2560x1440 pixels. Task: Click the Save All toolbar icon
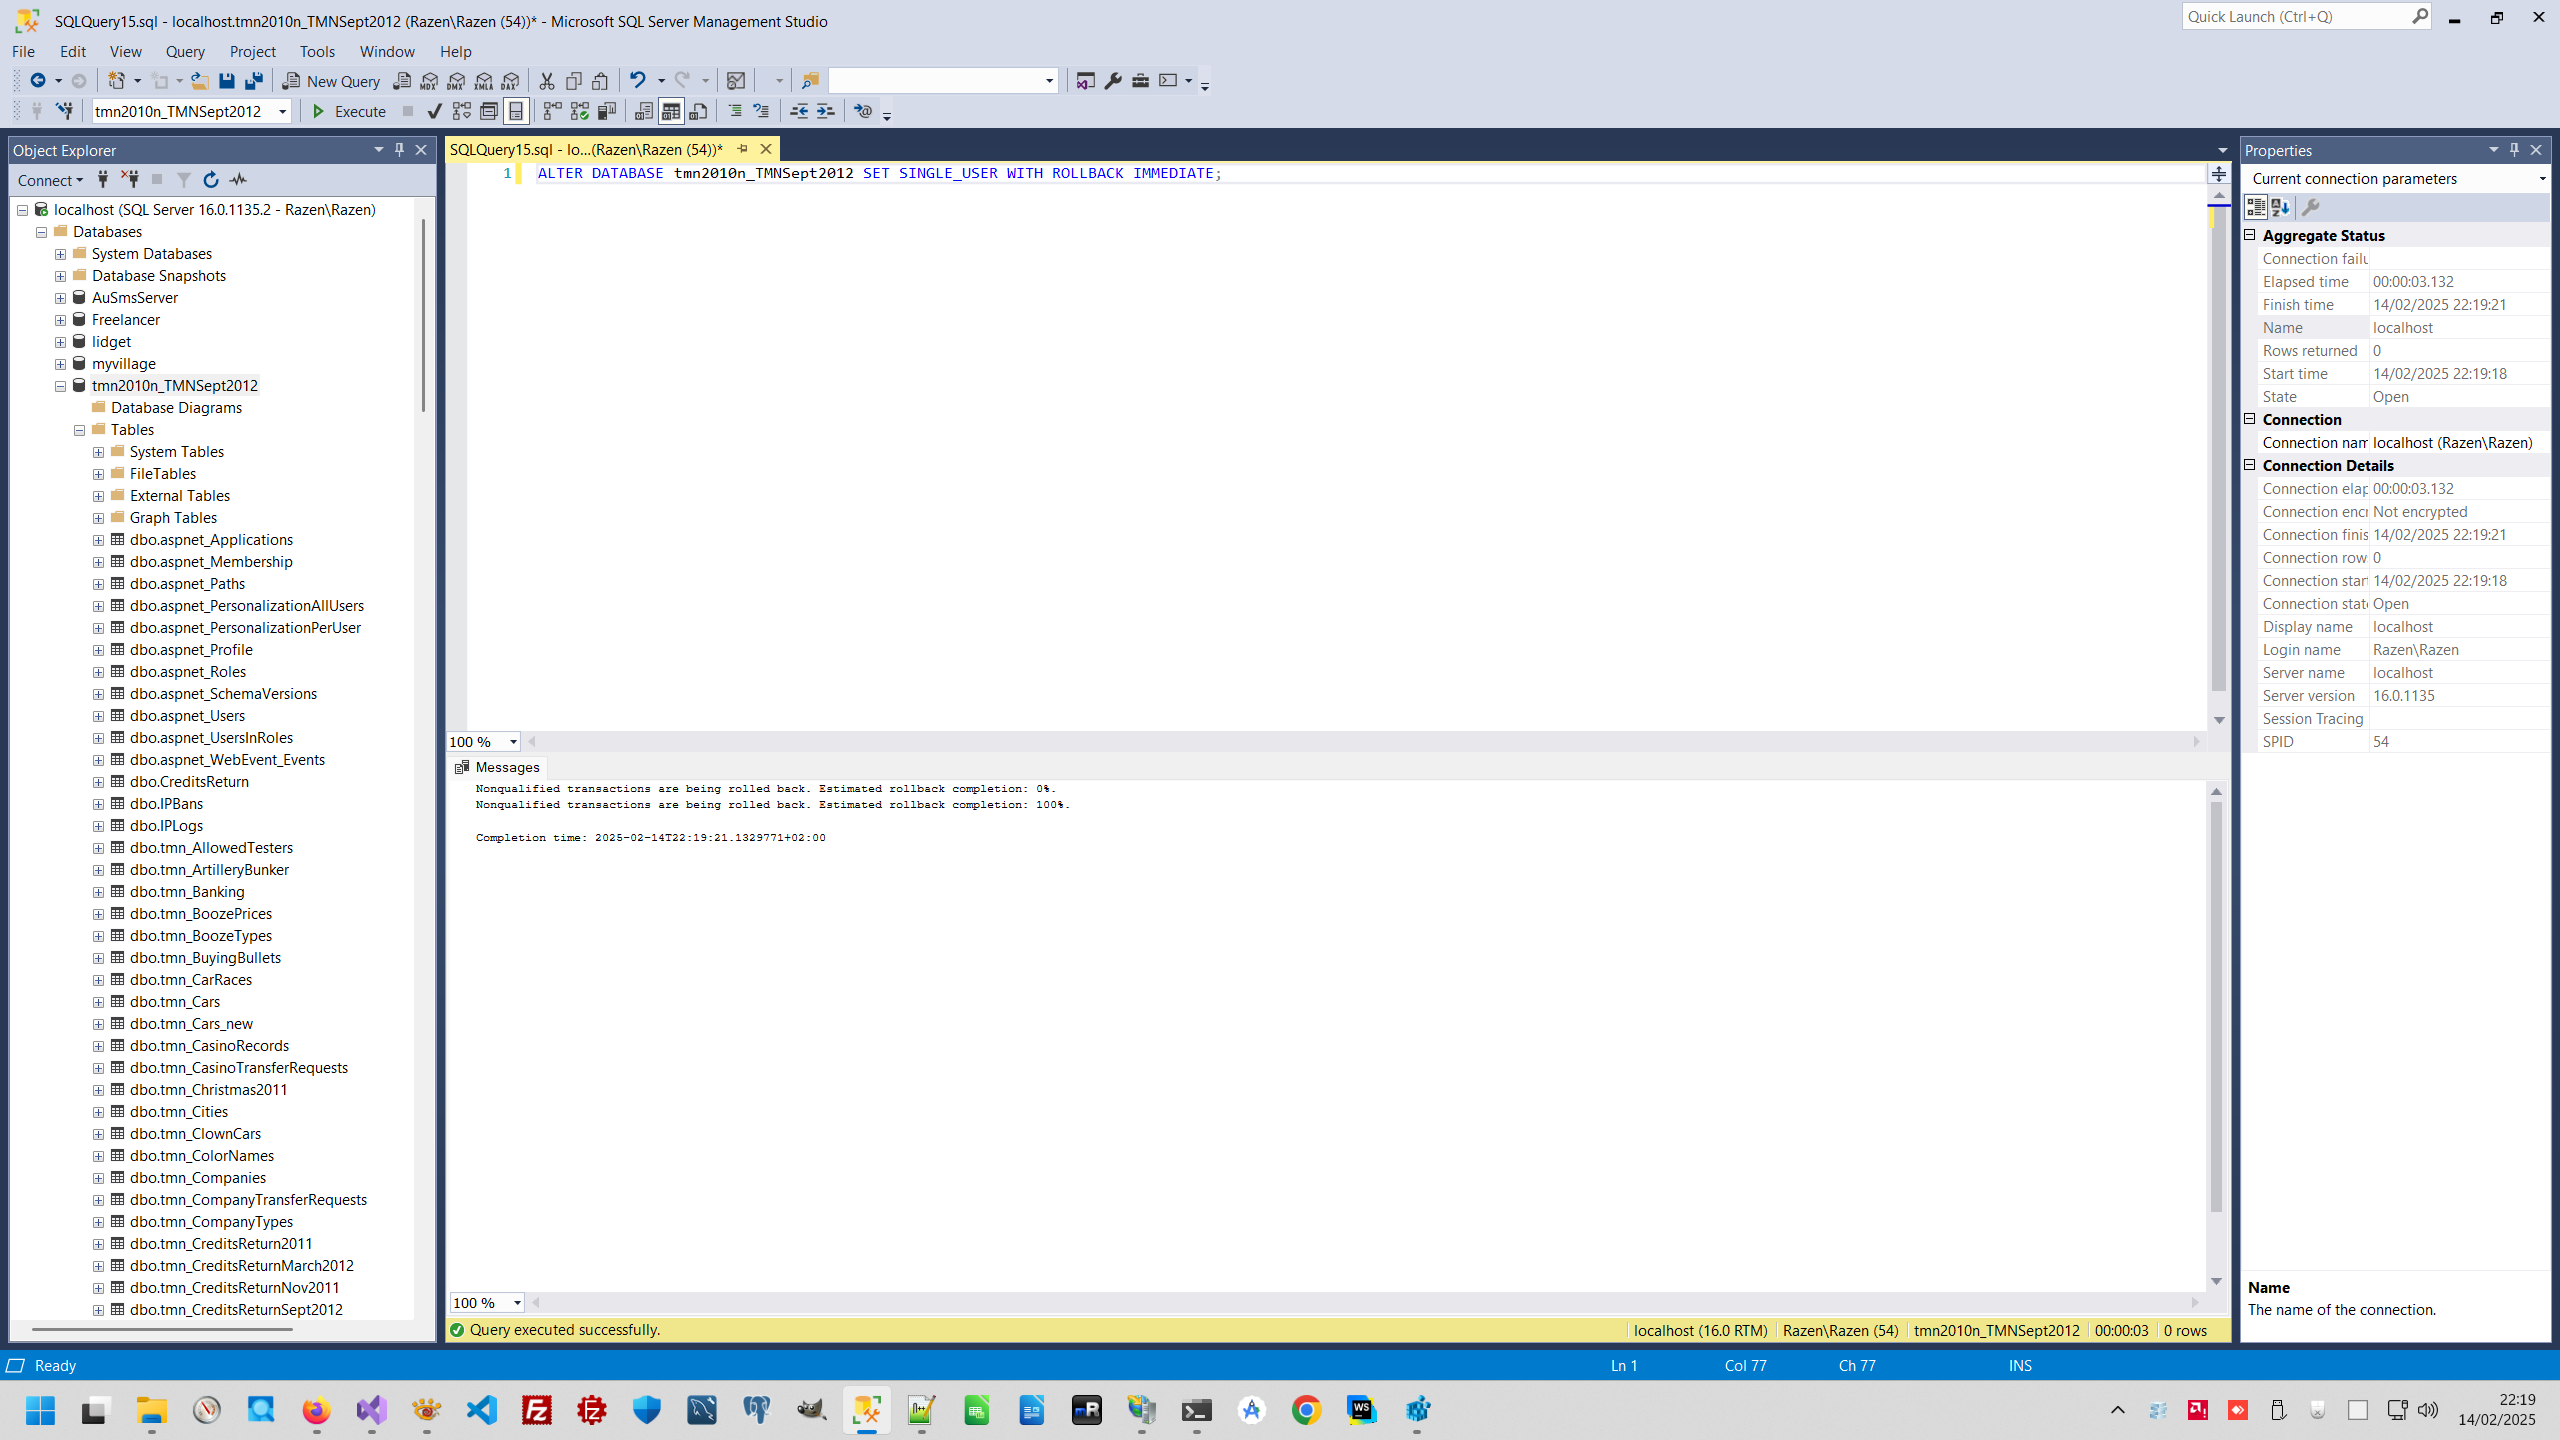[x=254, y=81]
